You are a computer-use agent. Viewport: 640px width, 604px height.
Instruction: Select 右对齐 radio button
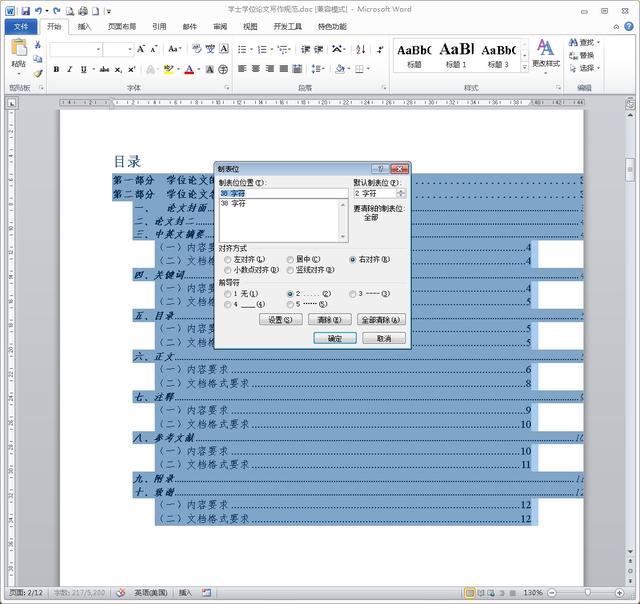pos(353,260)
